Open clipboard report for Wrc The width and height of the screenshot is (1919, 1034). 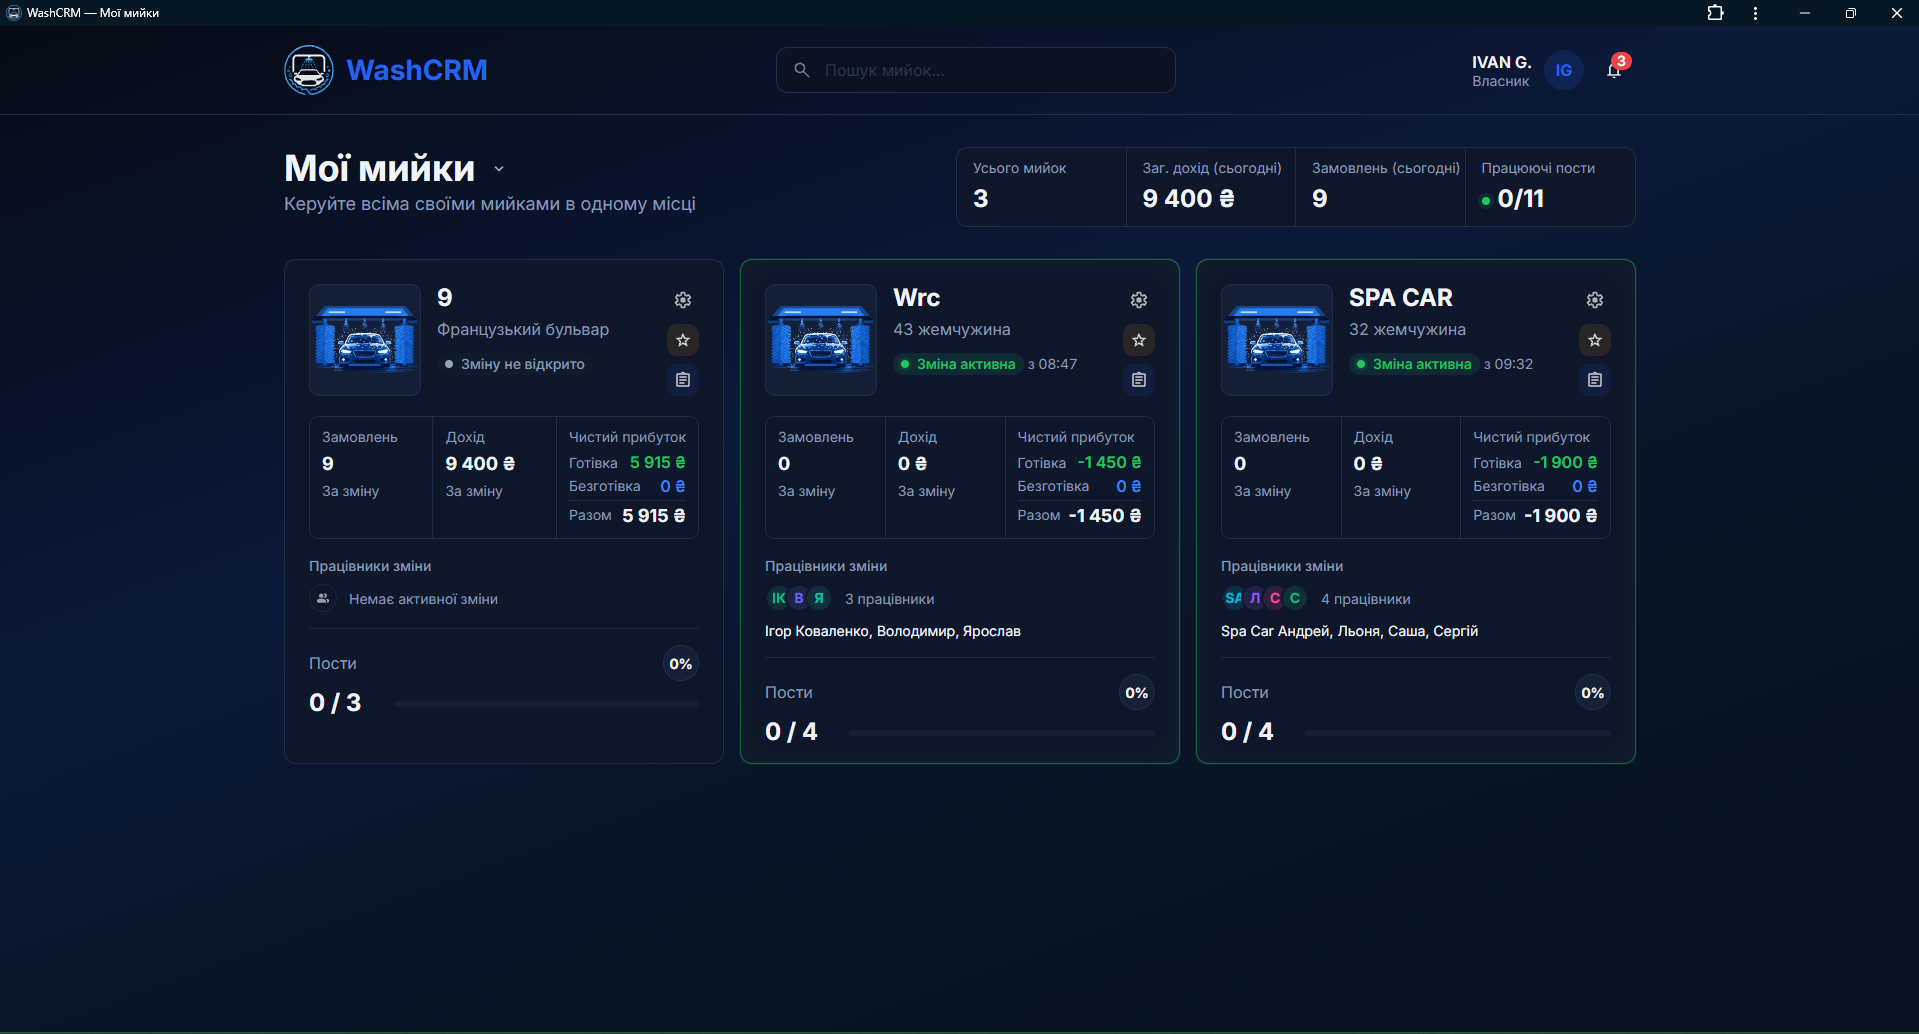(1139, 380)
